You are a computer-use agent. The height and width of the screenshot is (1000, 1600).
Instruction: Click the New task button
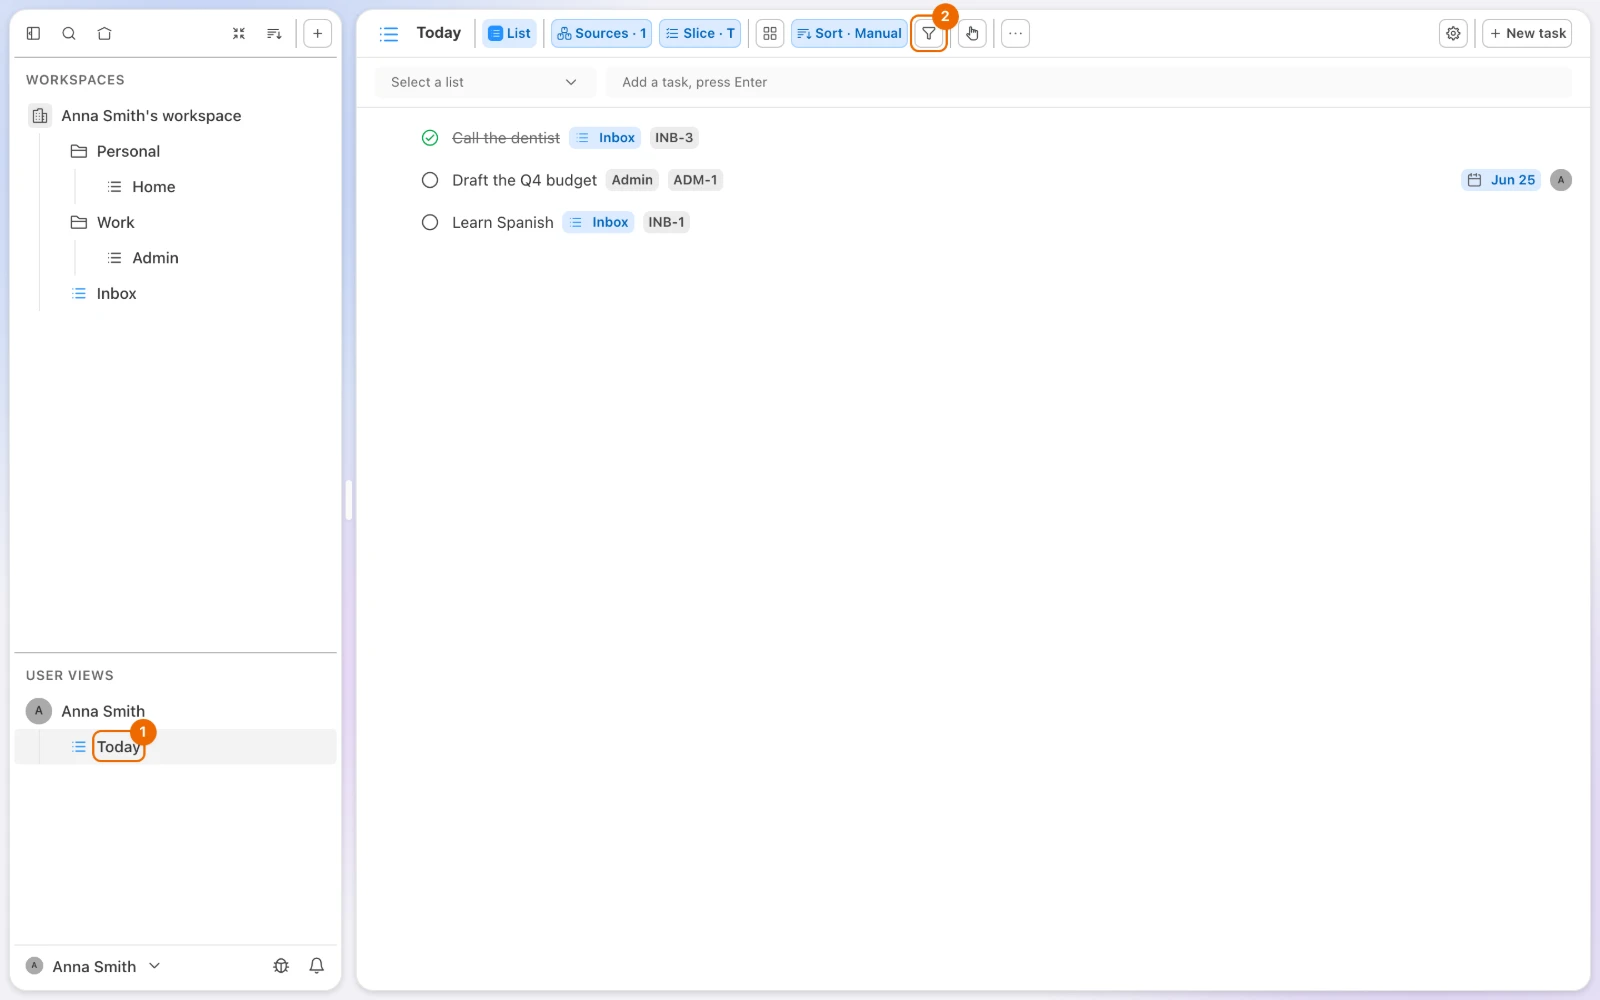pos(1527,33)
